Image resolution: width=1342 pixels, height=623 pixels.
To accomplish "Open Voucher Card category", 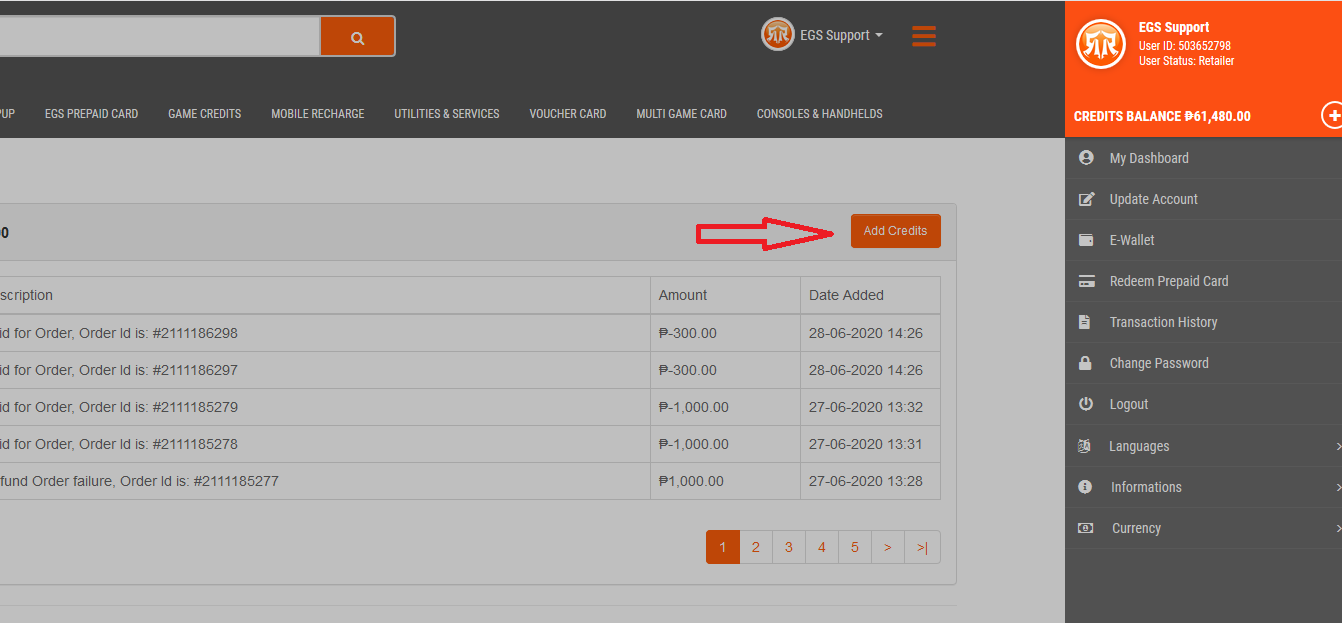I will [x=567, y=114].
